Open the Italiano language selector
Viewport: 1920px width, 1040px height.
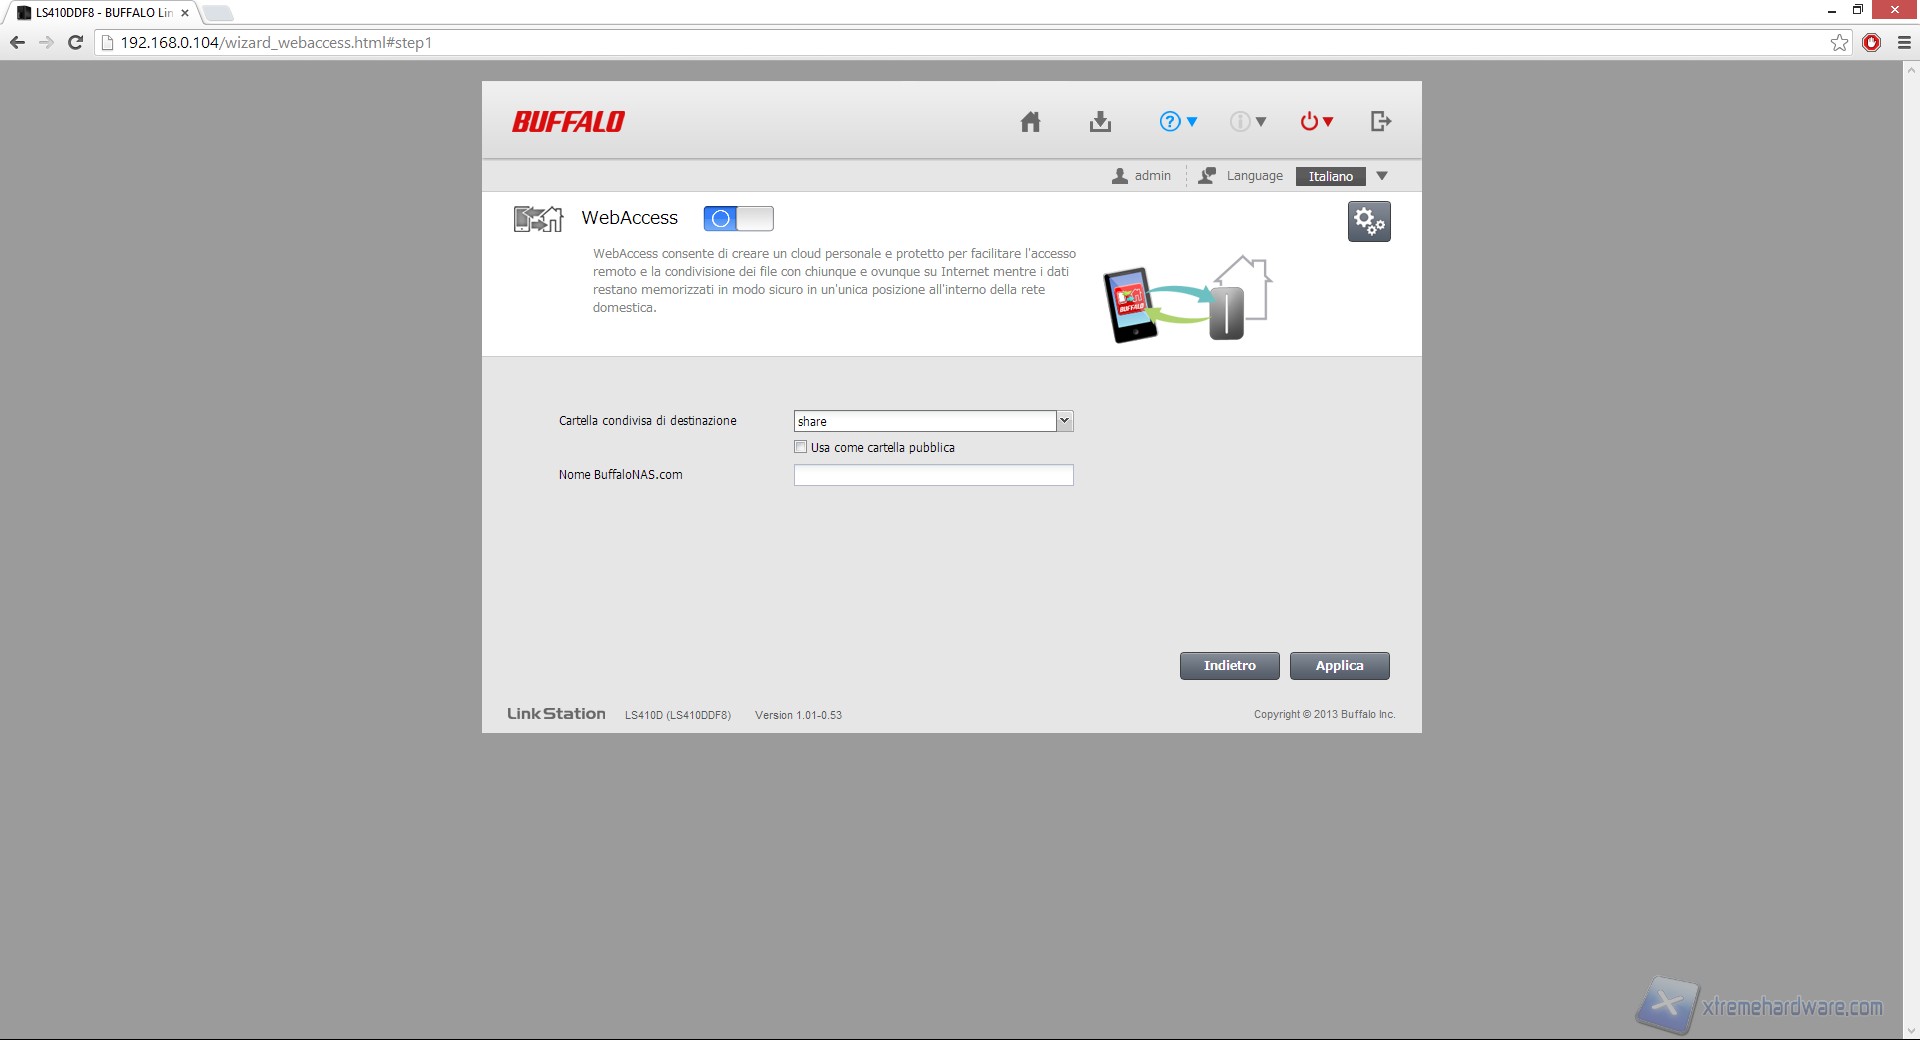pos(1342,176)
